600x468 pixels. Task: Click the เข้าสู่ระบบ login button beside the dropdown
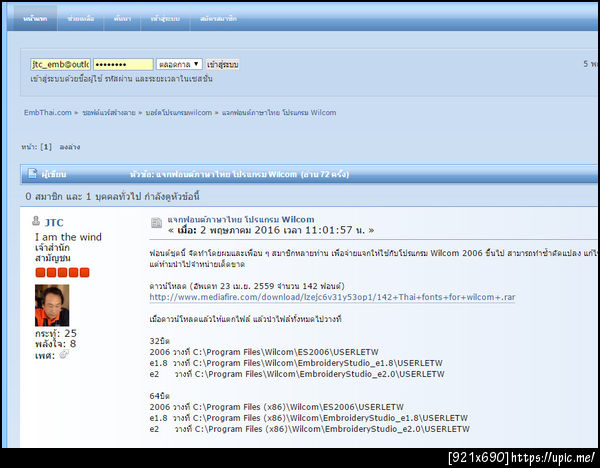[x=222, y=64]
